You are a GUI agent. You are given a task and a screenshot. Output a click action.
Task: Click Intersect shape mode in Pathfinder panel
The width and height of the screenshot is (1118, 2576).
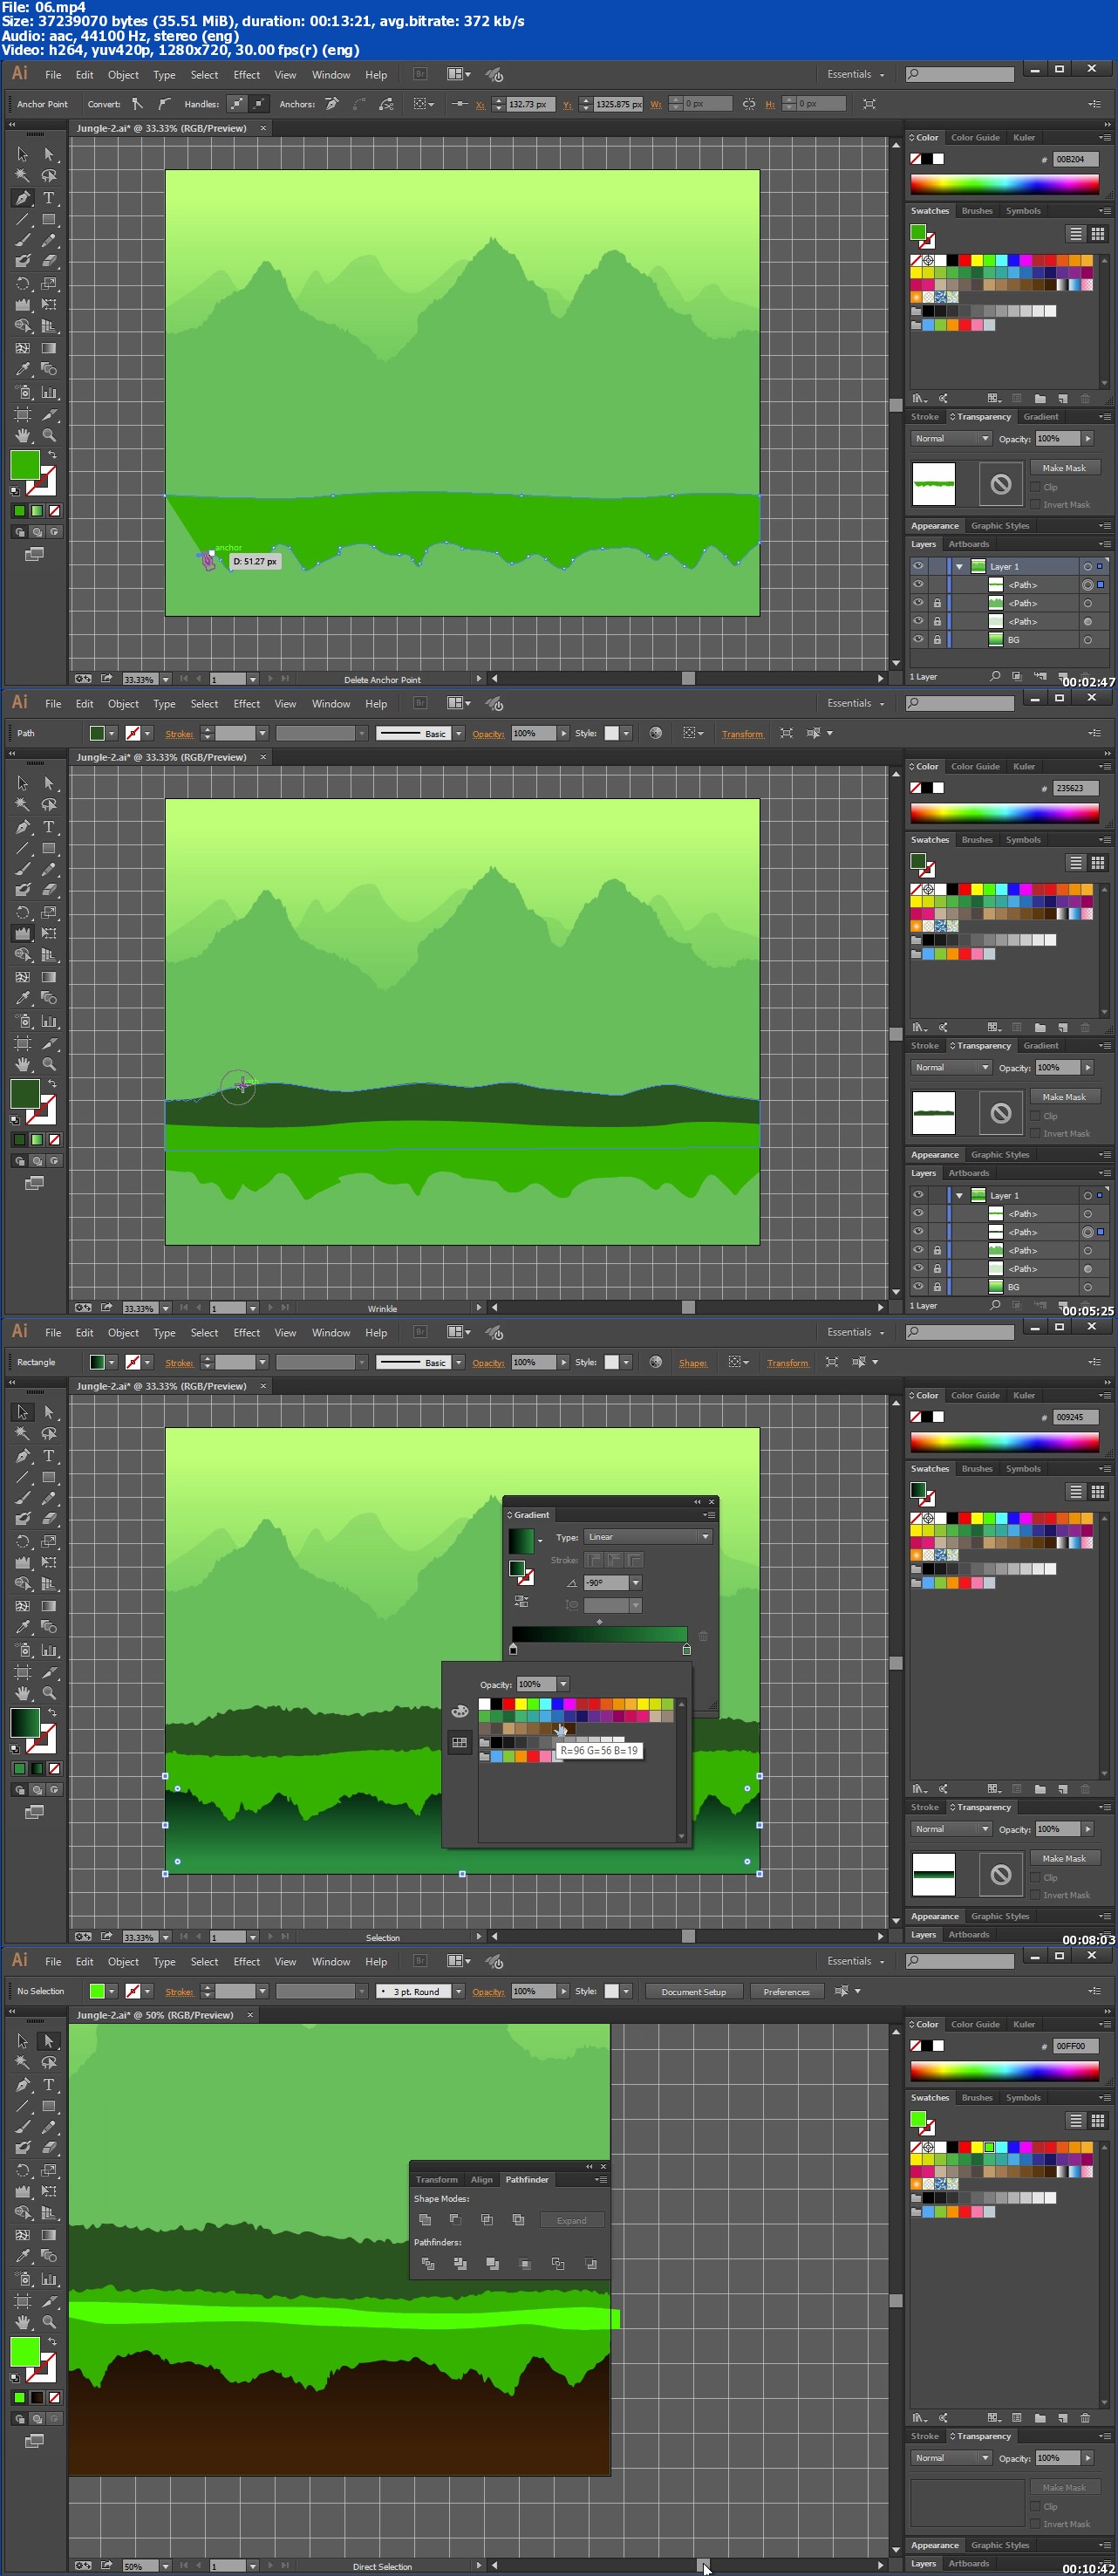[x=487, y=2220]
